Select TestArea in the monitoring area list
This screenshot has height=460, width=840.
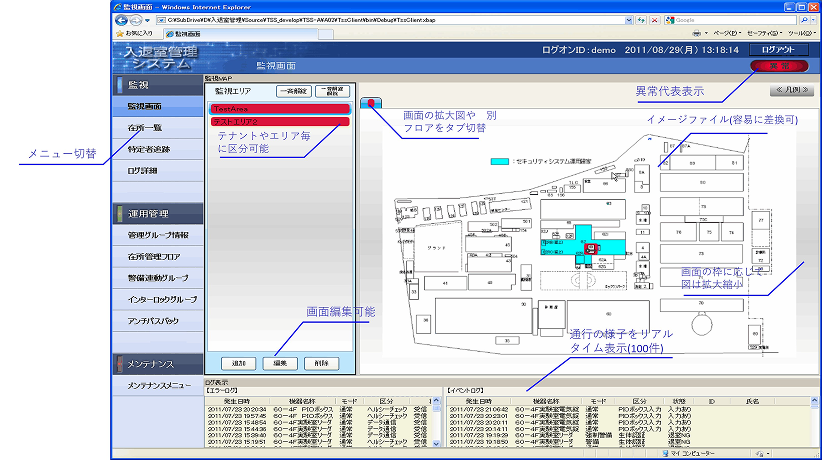[277, 108]
